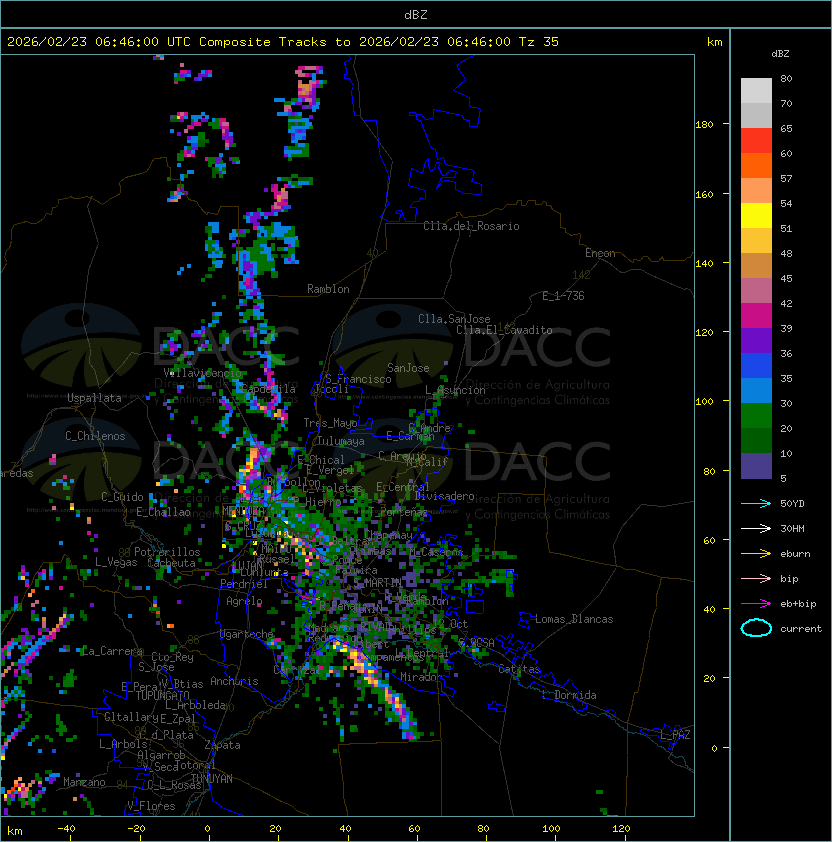Click the 'Tulumaya' map label
The image size is (832, 842).
(341, 441)
